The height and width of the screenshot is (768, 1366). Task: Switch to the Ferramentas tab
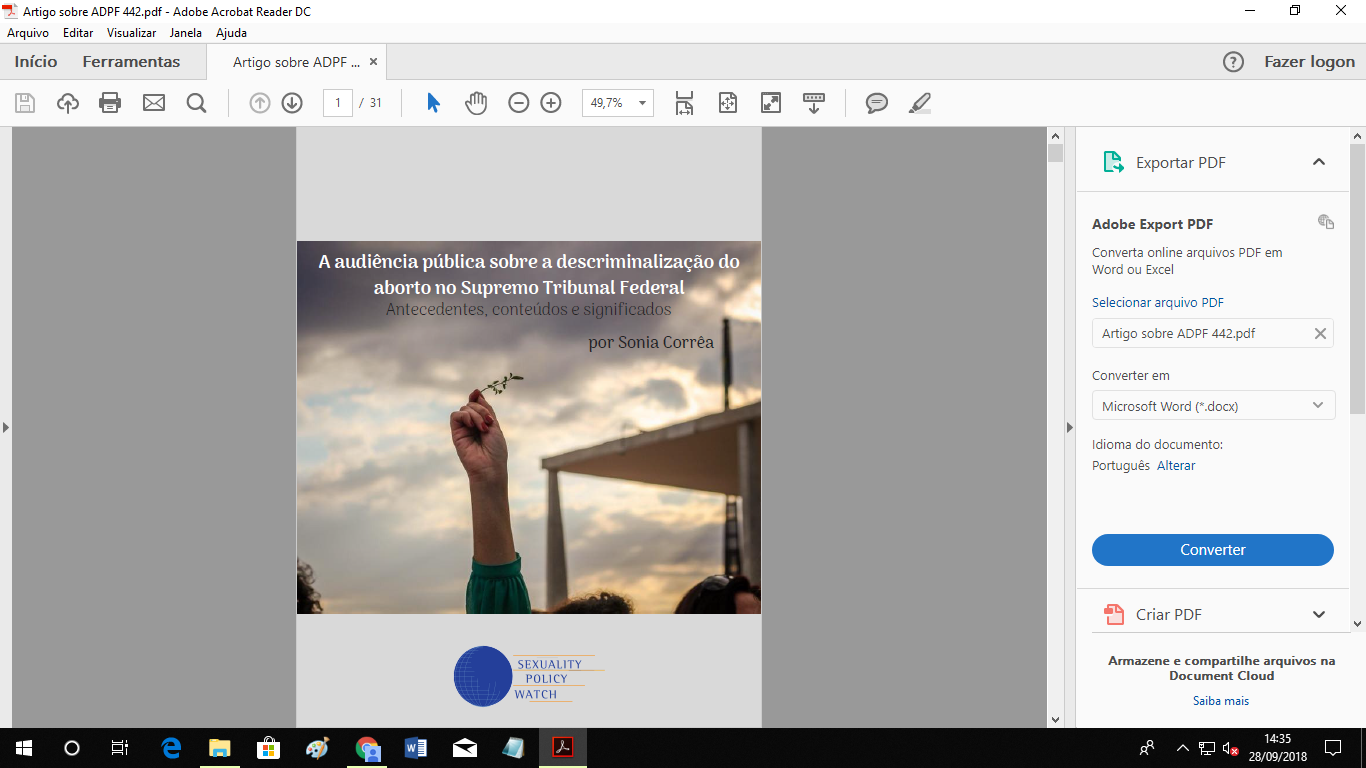[132, 62]
